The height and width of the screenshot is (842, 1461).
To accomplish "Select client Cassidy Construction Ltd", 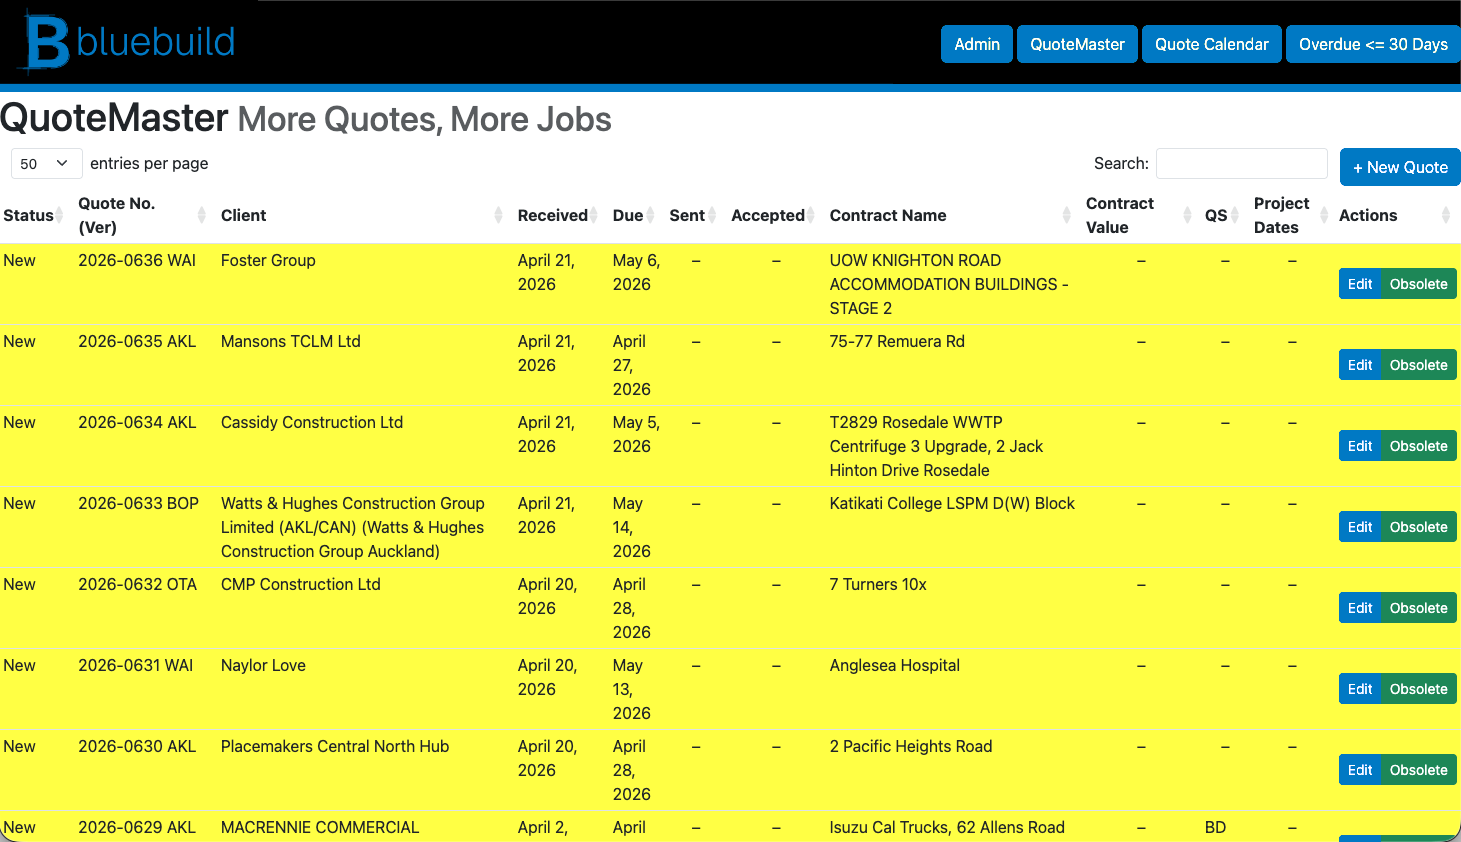I will 312,422.
